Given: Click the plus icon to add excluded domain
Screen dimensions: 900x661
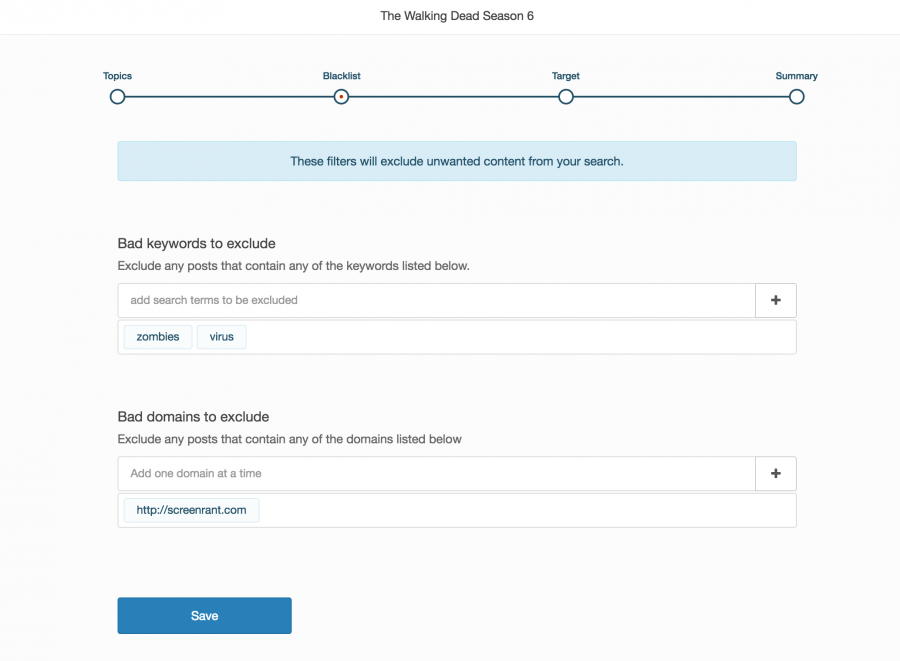Looking at the screenshot, I should click(x=775, y=474).
